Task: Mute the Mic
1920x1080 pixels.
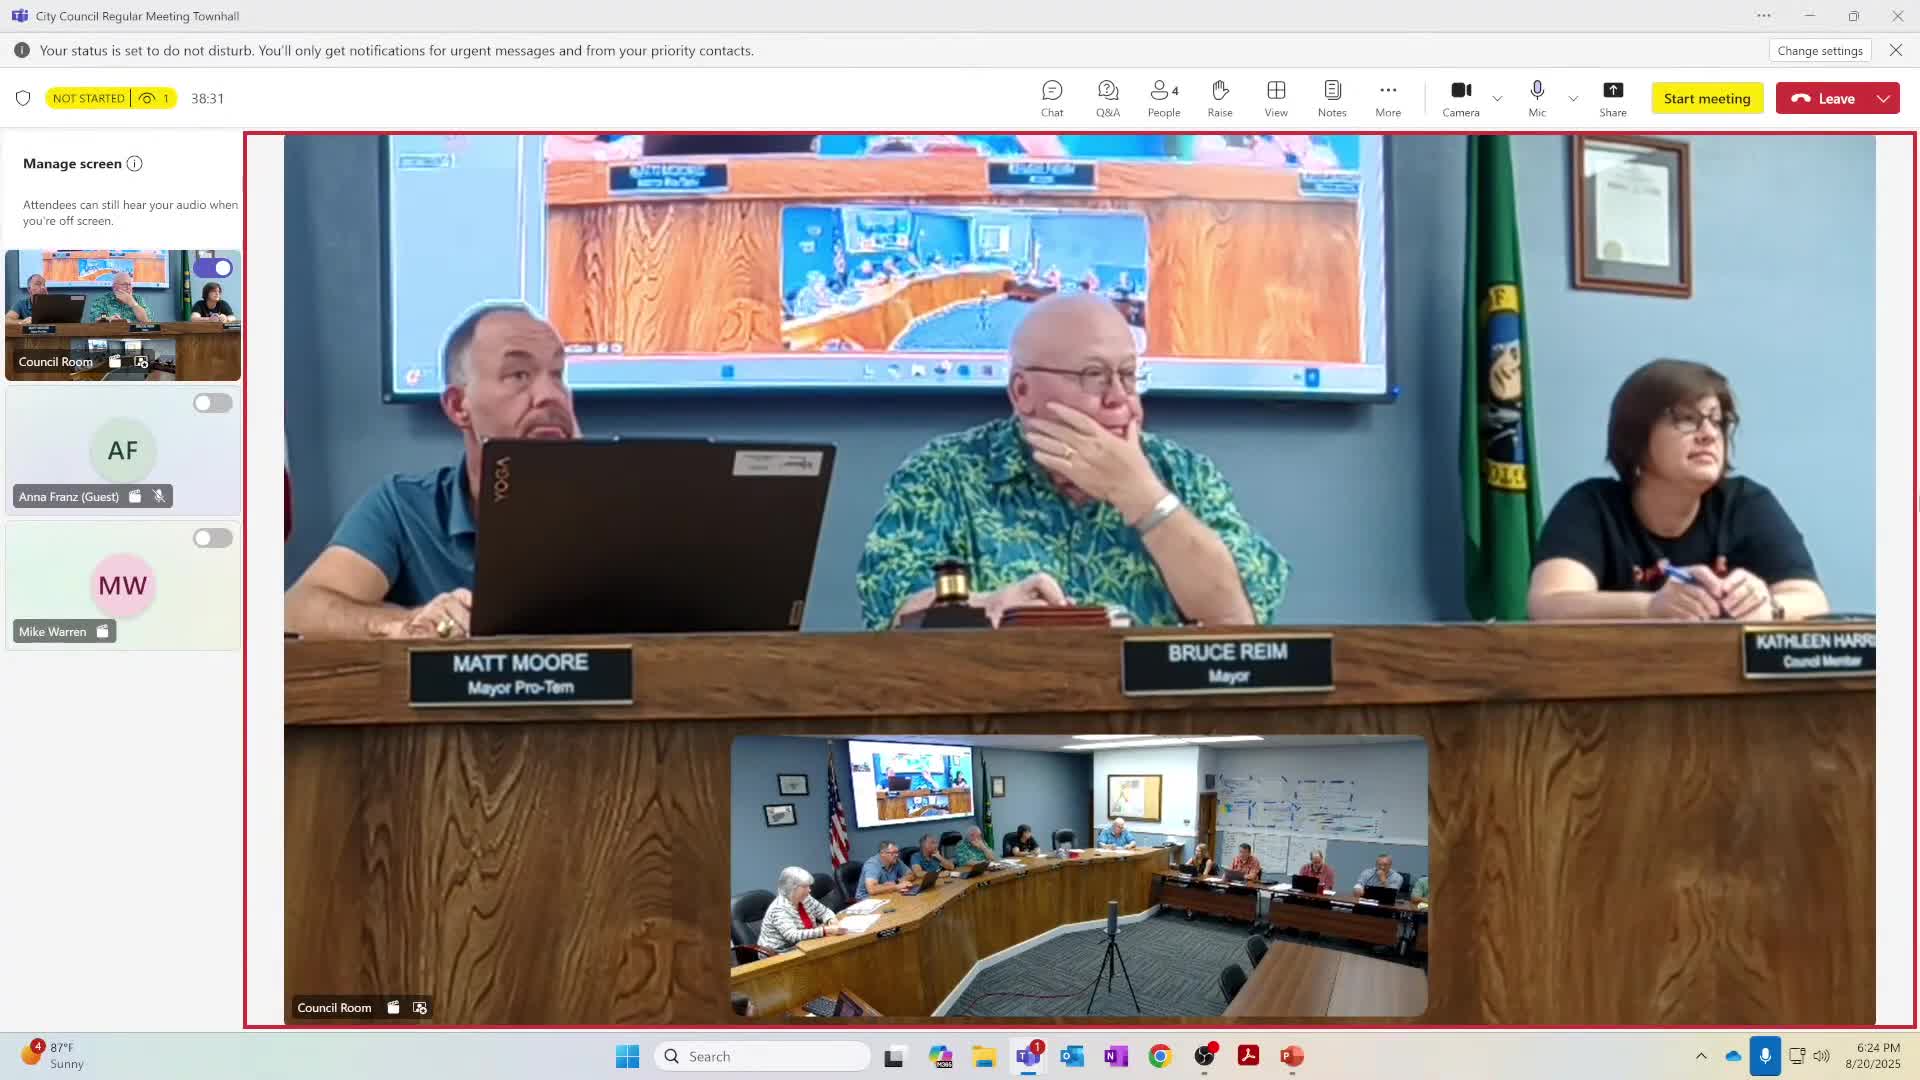Action: [1537, 98]
